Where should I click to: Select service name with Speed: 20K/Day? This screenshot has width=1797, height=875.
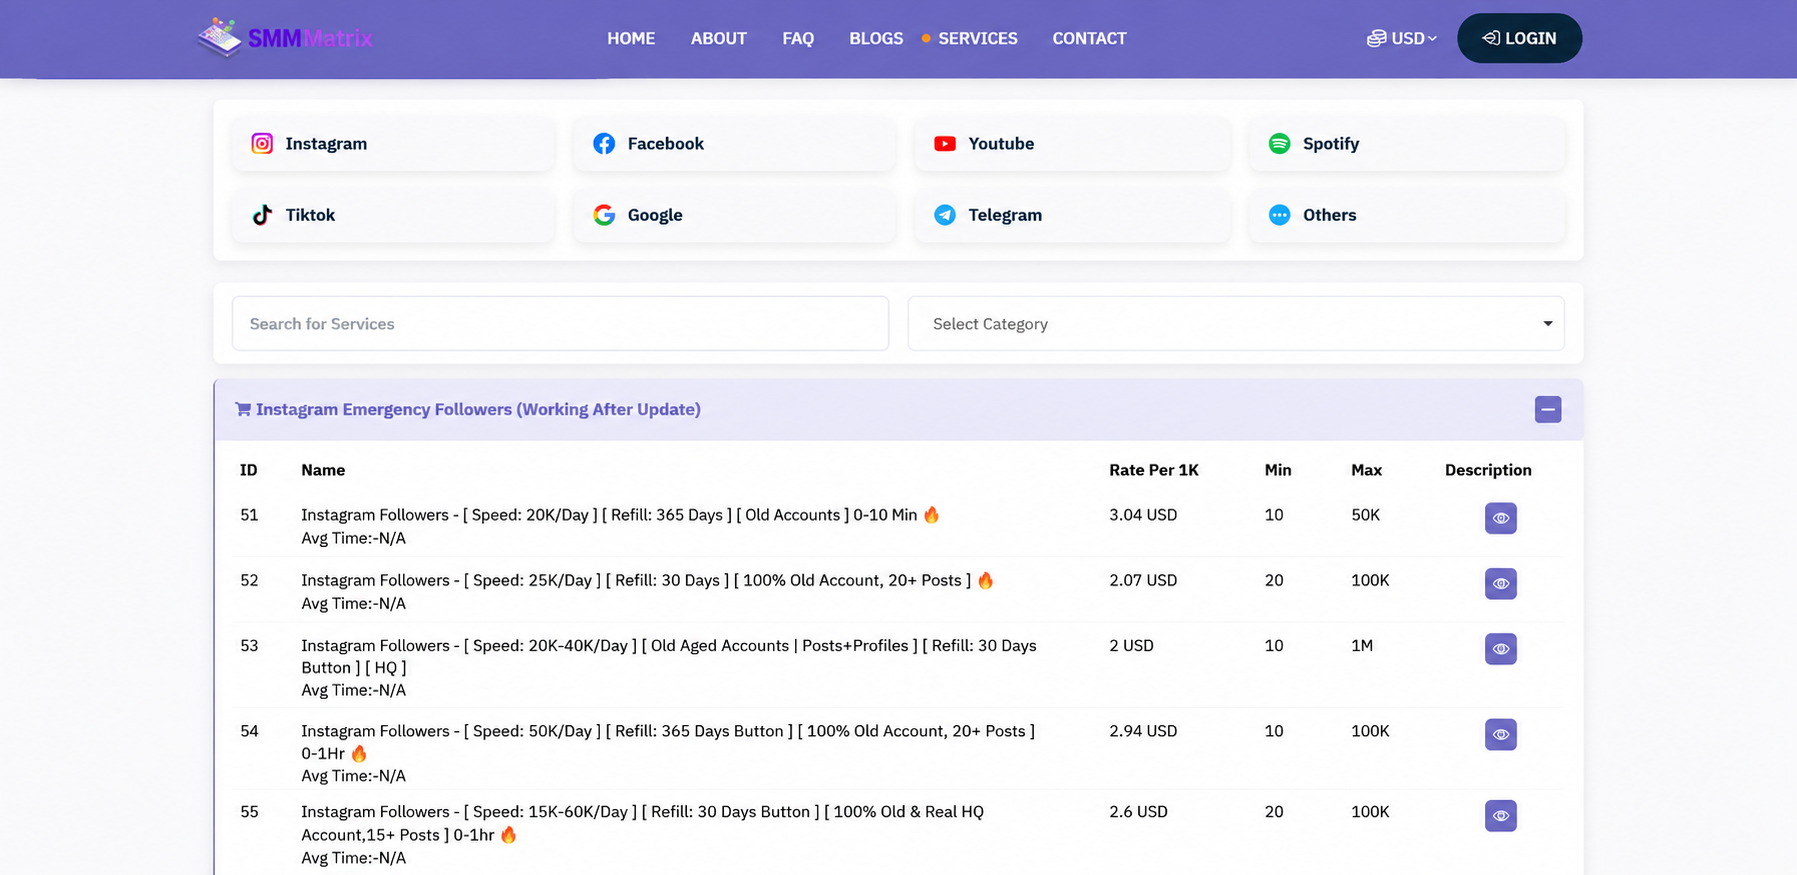coord(620,515)
